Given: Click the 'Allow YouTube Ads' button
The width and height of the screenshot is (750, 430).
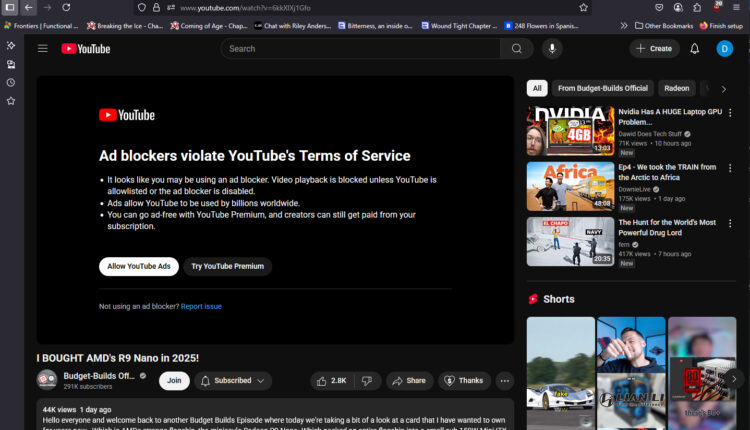Looking at the screenshot, I should (139, 266).
